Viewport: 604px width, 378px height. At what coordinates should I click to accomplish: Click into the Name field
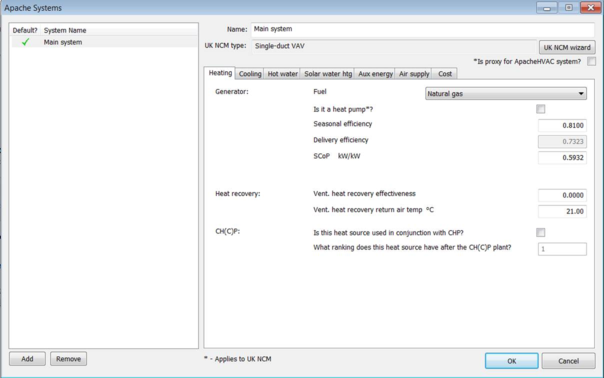pyautogui.click(x=423, y=29)
